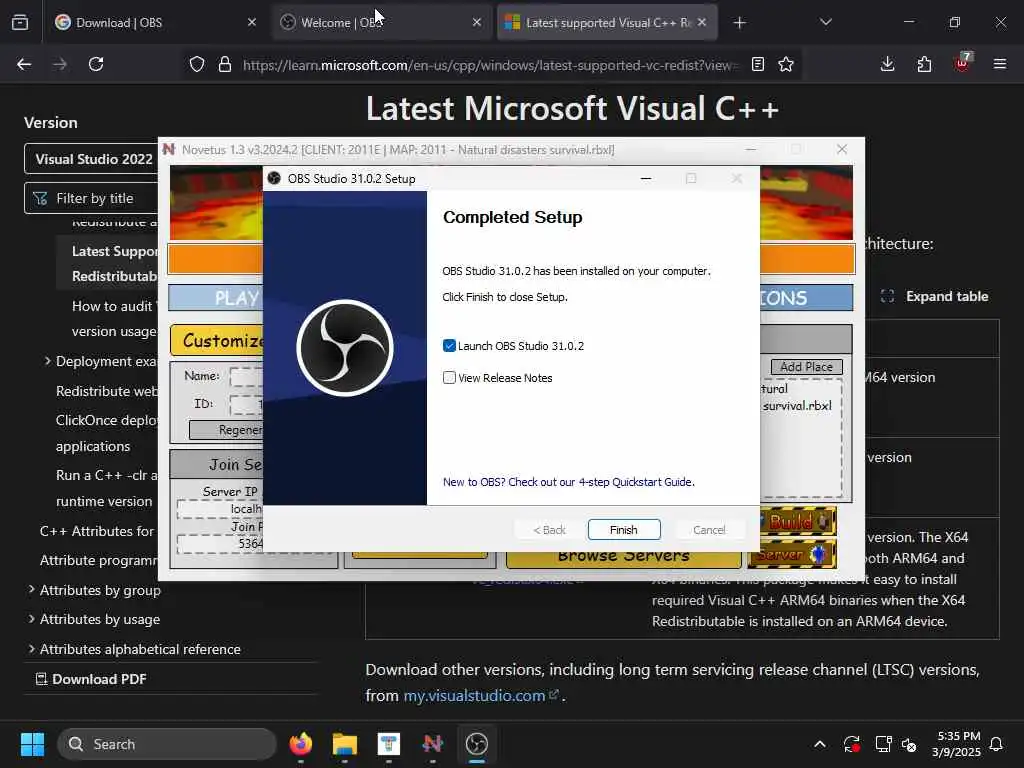Click the Build button in Novetus
Image resolution: width=1024 pixels, height=768 pixels.
pyautogui.click(x=798, y=522)
